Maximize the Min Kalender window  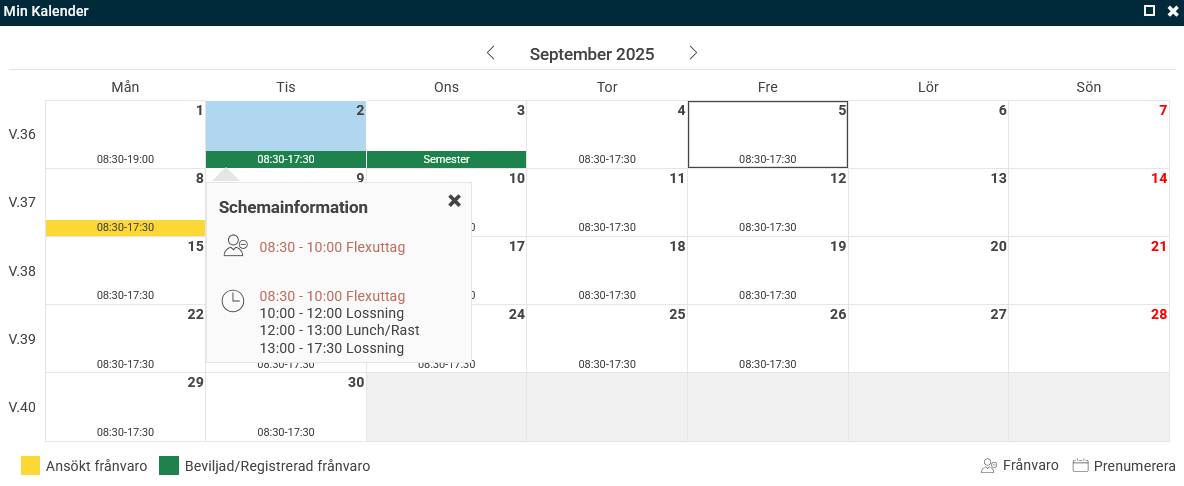point(1149,11)
